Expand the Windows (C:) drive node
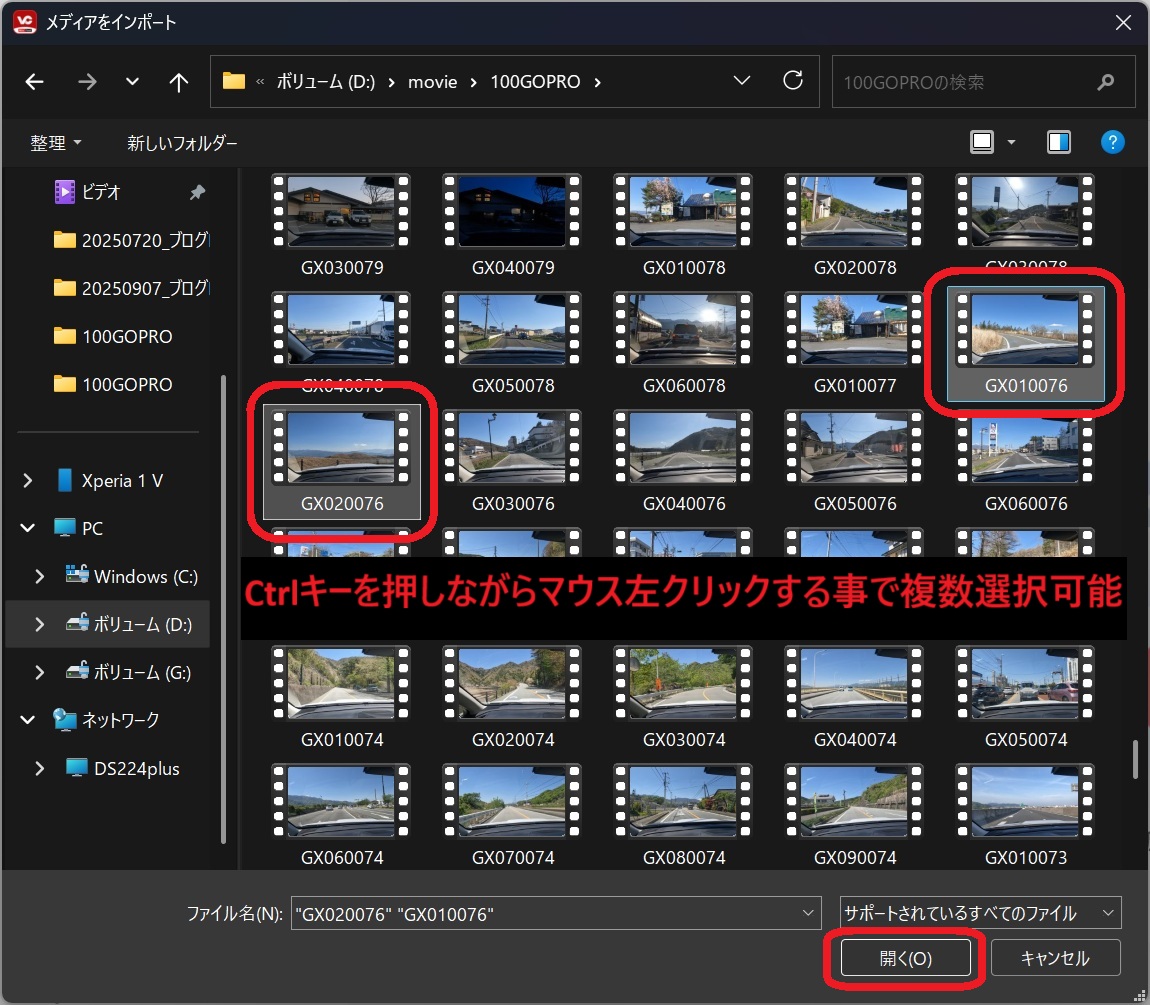This screenshot has width=1150, height=1005. (x=40, y=577)
